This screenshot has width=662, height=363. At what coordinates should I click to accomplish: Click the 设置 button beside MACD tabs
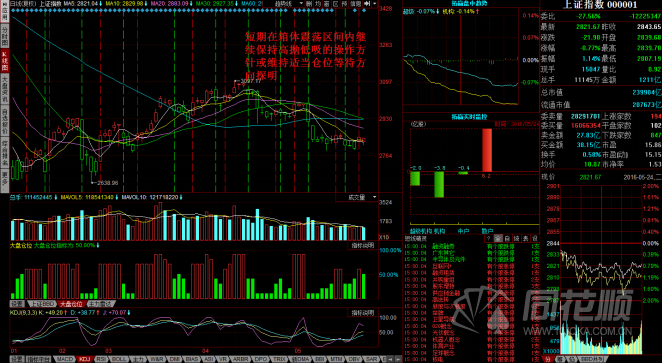pyautogui.click(x=17, y=359)
